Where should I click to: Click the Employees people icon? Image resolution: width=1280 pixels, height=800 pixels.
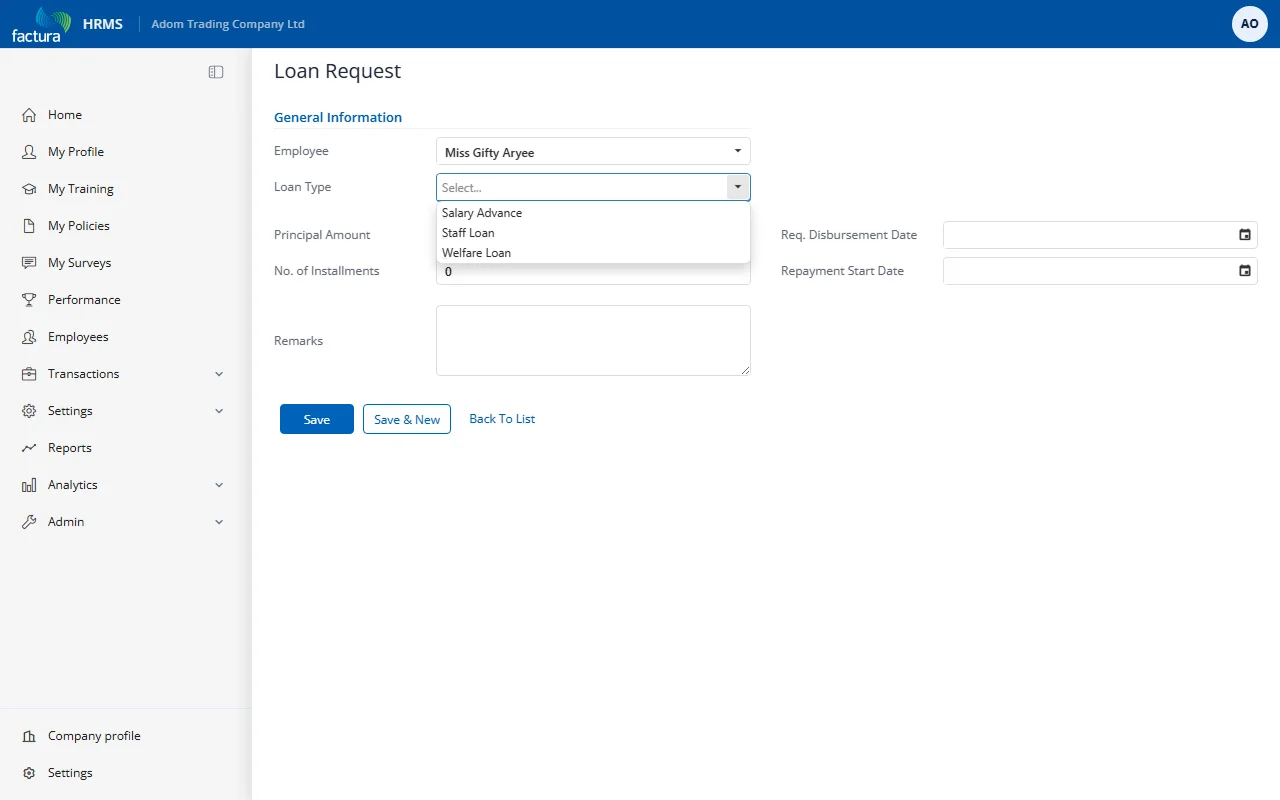[29, 337]
